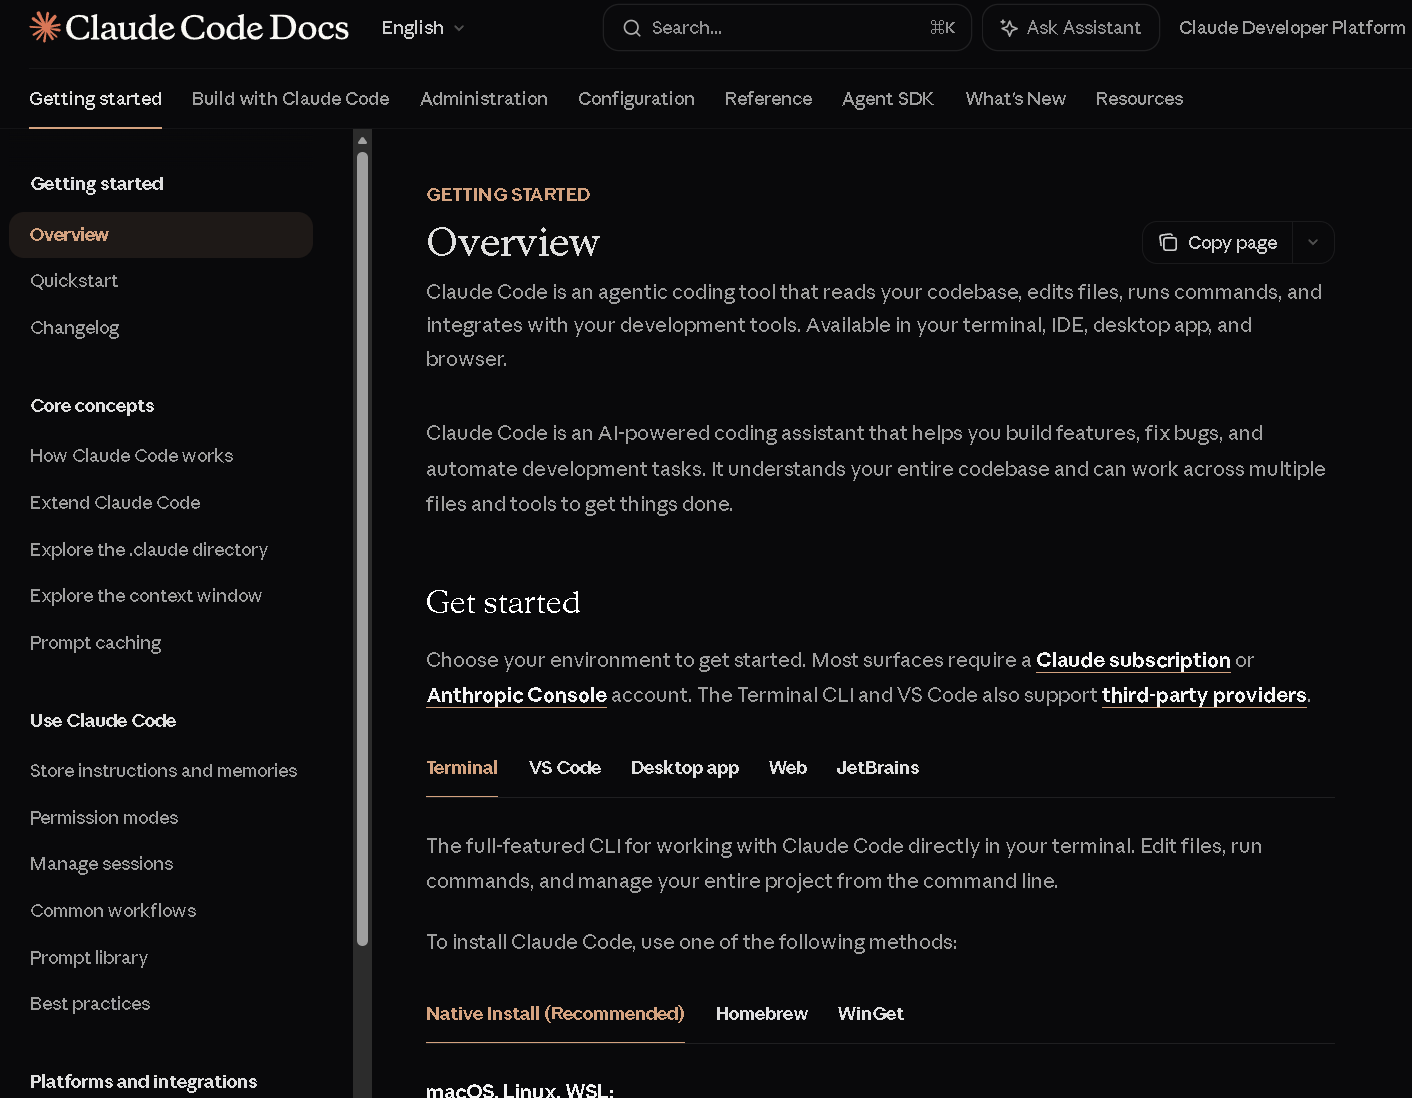Open Manage sessions in sidebar
Image resolution: width=1412 pixels, height=1098 pixels.
(x=101, y=864)
